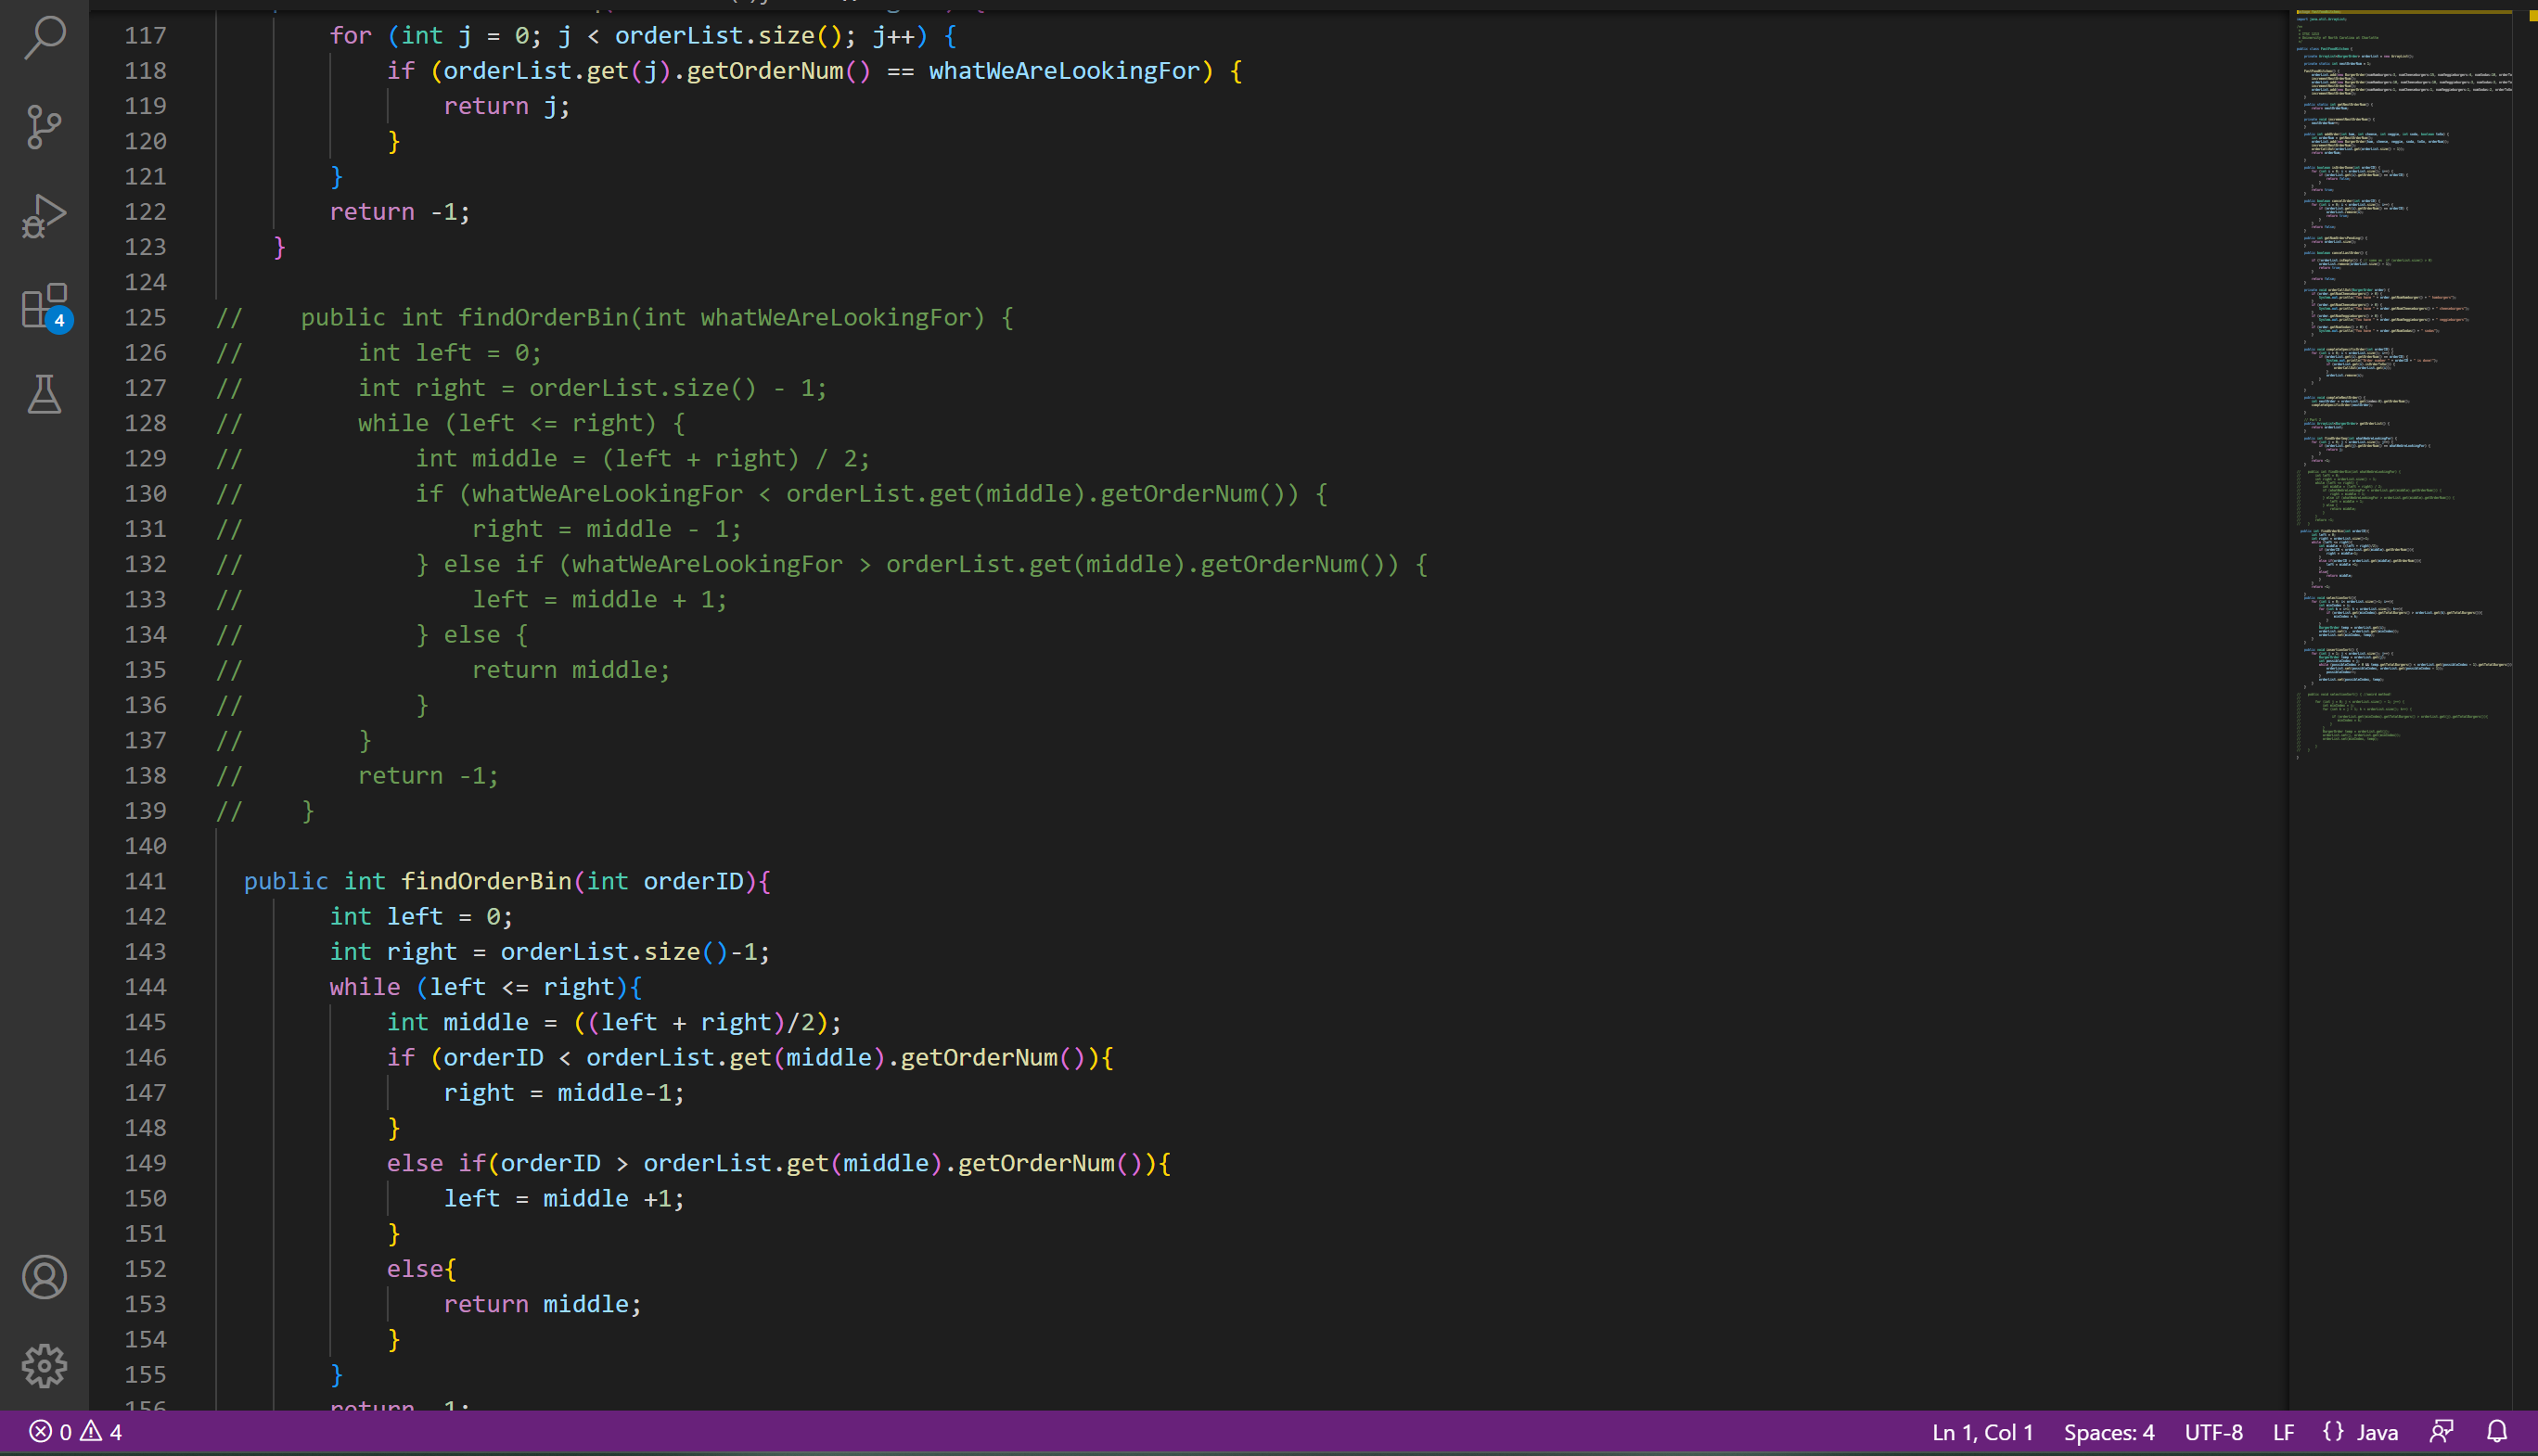The height and width of the screenshot is (1456, 2538).
Task: Click the Accounts icon
Action: point(44,1277)
